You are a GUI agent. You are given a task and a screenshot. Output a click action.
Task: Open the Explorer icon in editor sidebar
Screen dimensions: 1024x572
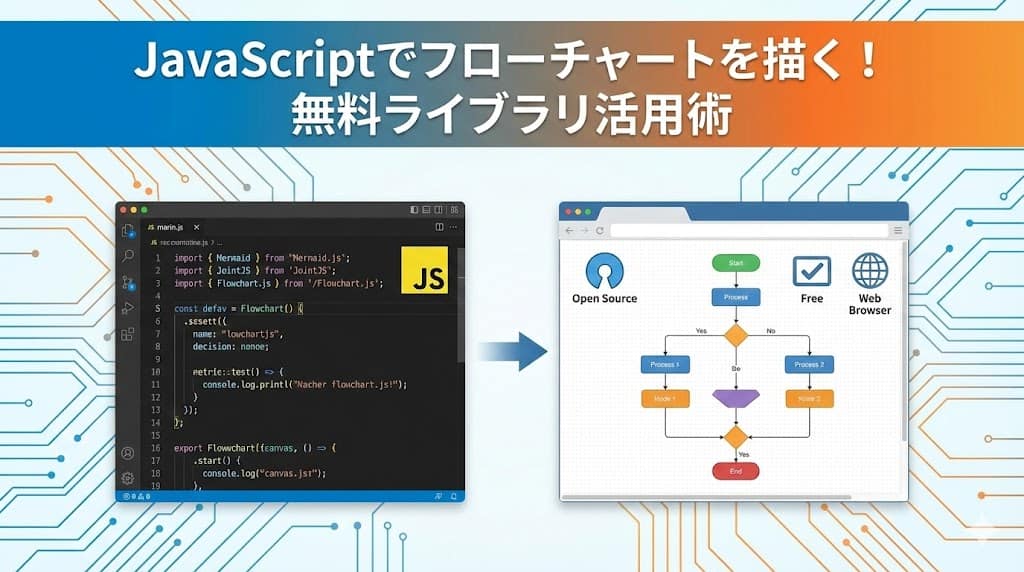(128, 231)
